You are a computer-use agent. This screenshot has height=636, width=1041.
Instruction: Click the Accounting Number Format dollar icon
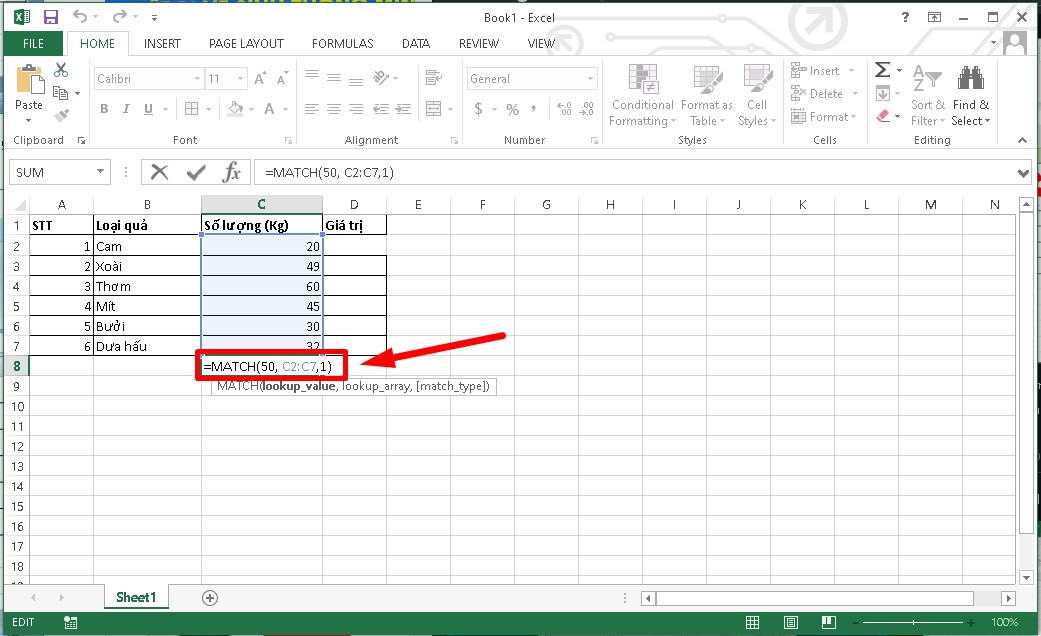coord(479,109)
